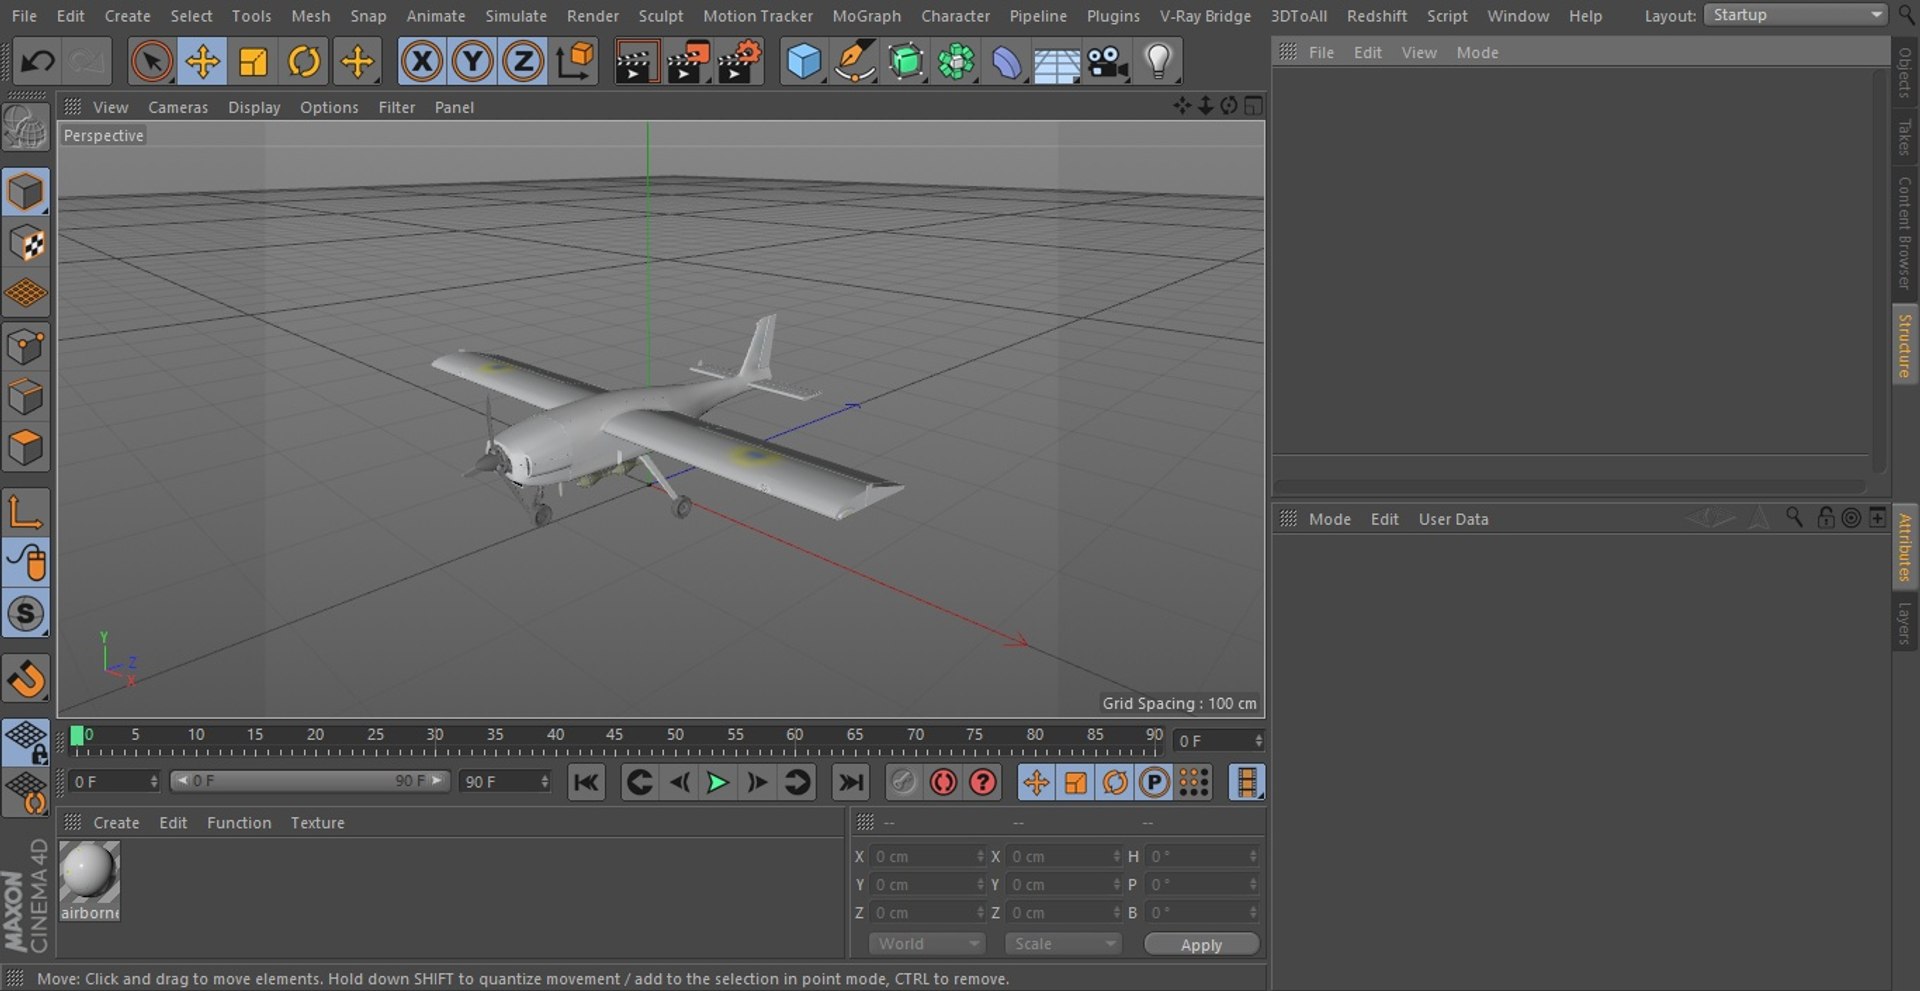1920x991 pixels.
Task: Toggle Viewport Solo S icon
Action: [26, 613]
